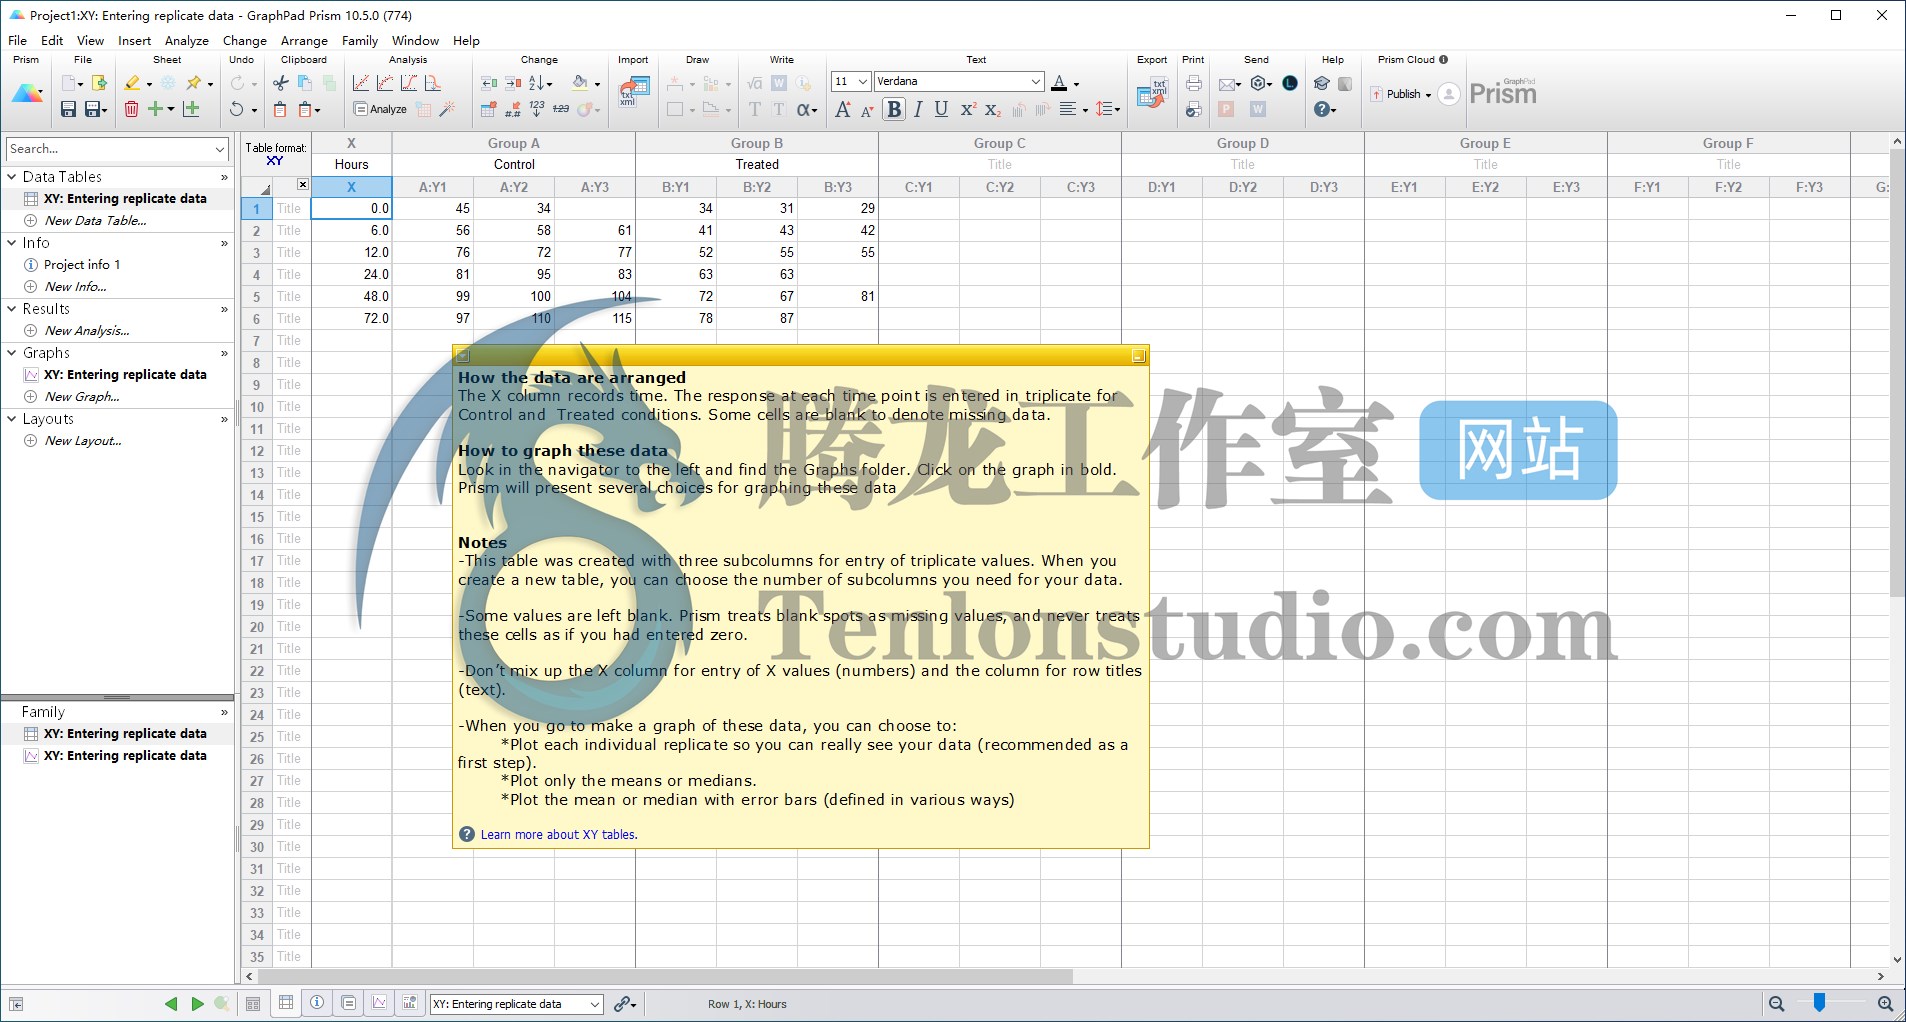Open the Family menu

(x=360, y=40)
